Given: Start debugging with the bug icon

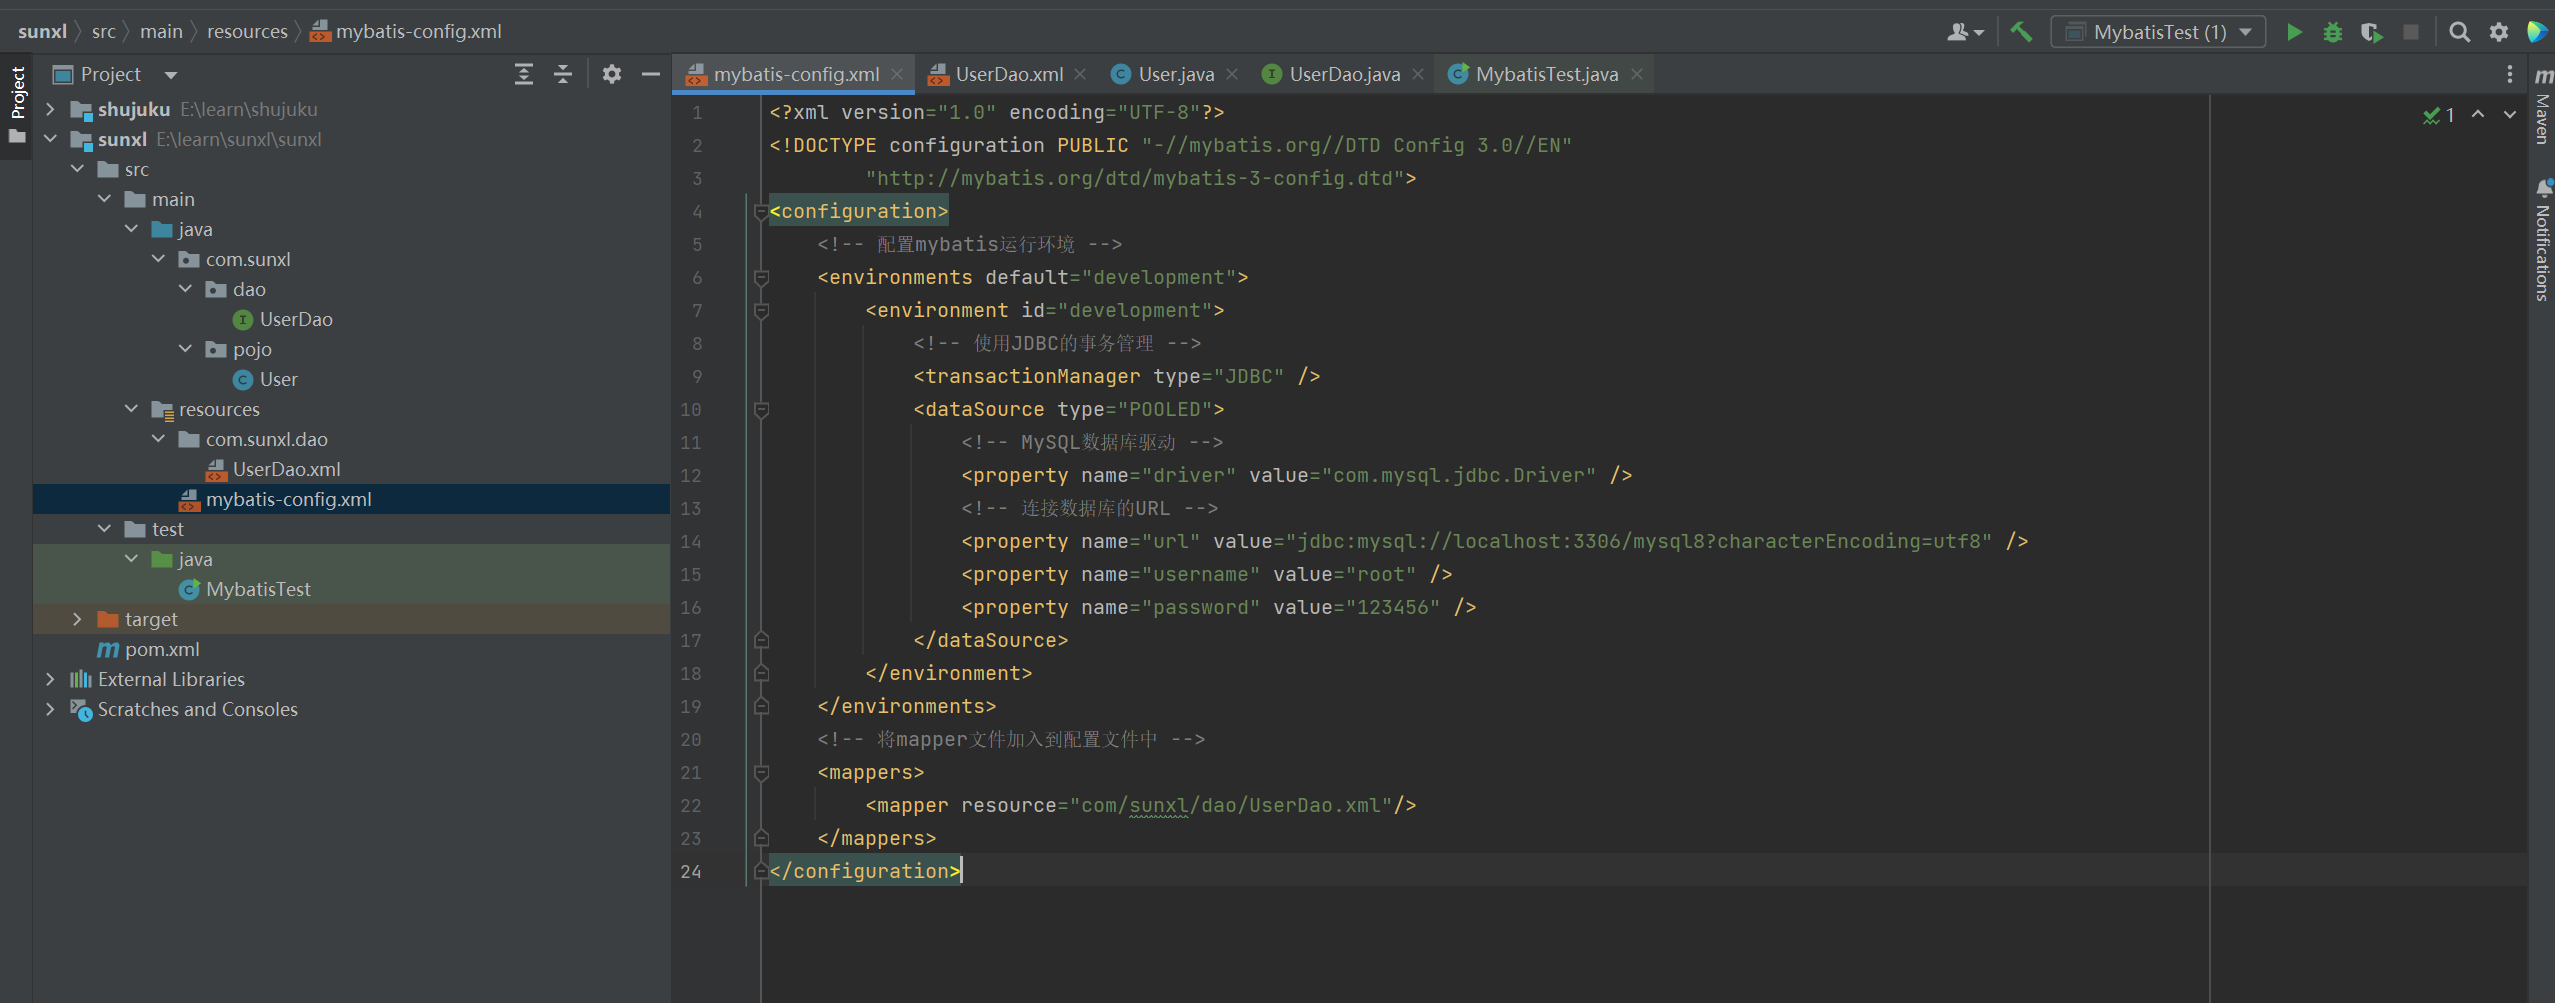Looking at the screenshot, I should pos(2333,32).
